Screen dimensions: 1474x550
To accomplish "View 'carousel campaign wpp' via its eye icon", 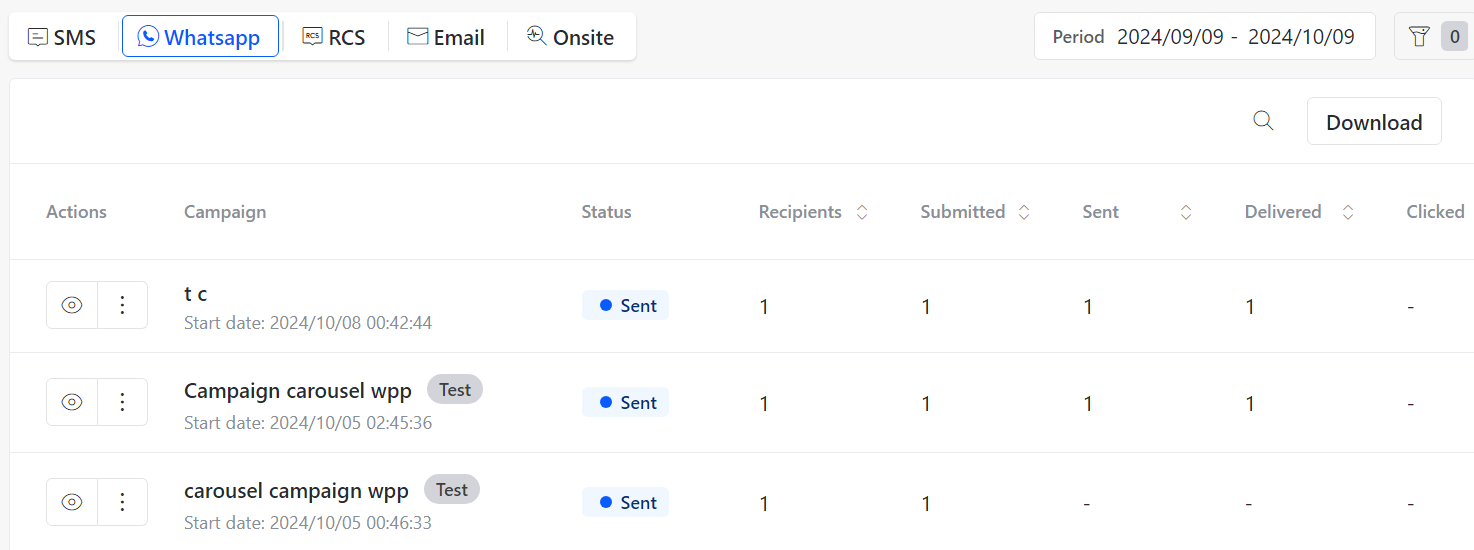I will [x=72, y=502].
